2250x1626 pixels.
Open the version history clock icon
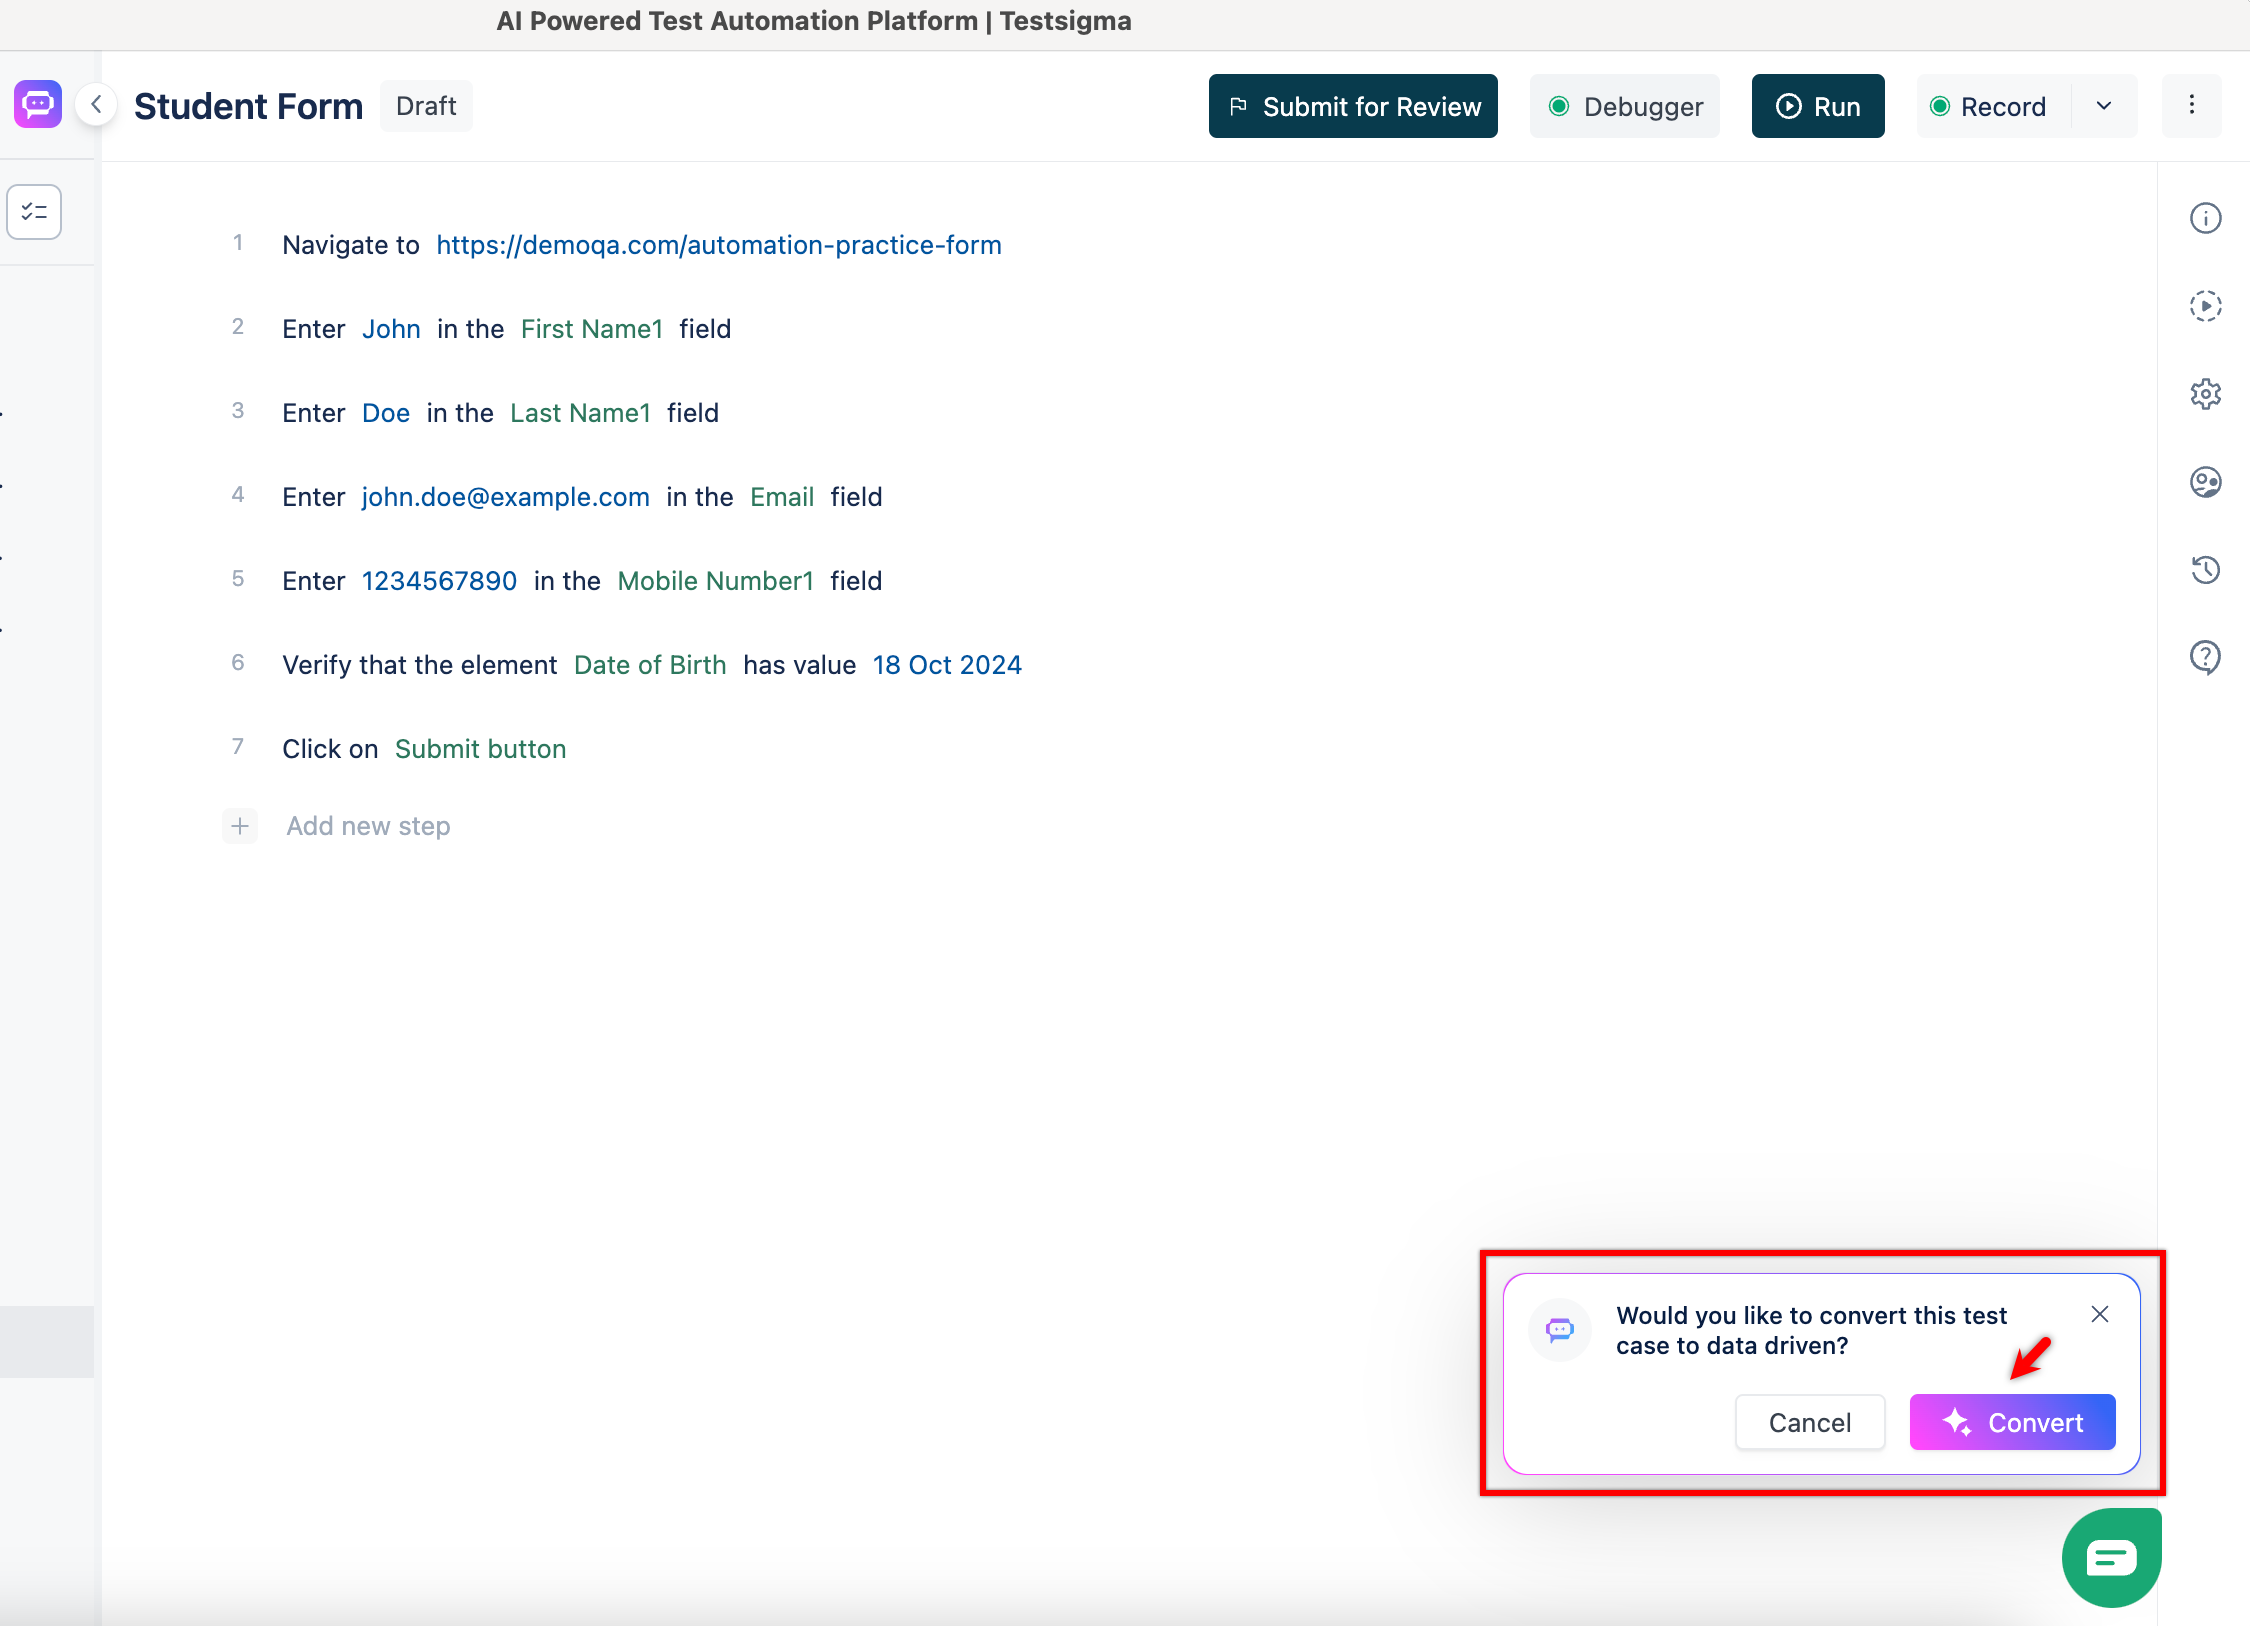point(2205,570)
